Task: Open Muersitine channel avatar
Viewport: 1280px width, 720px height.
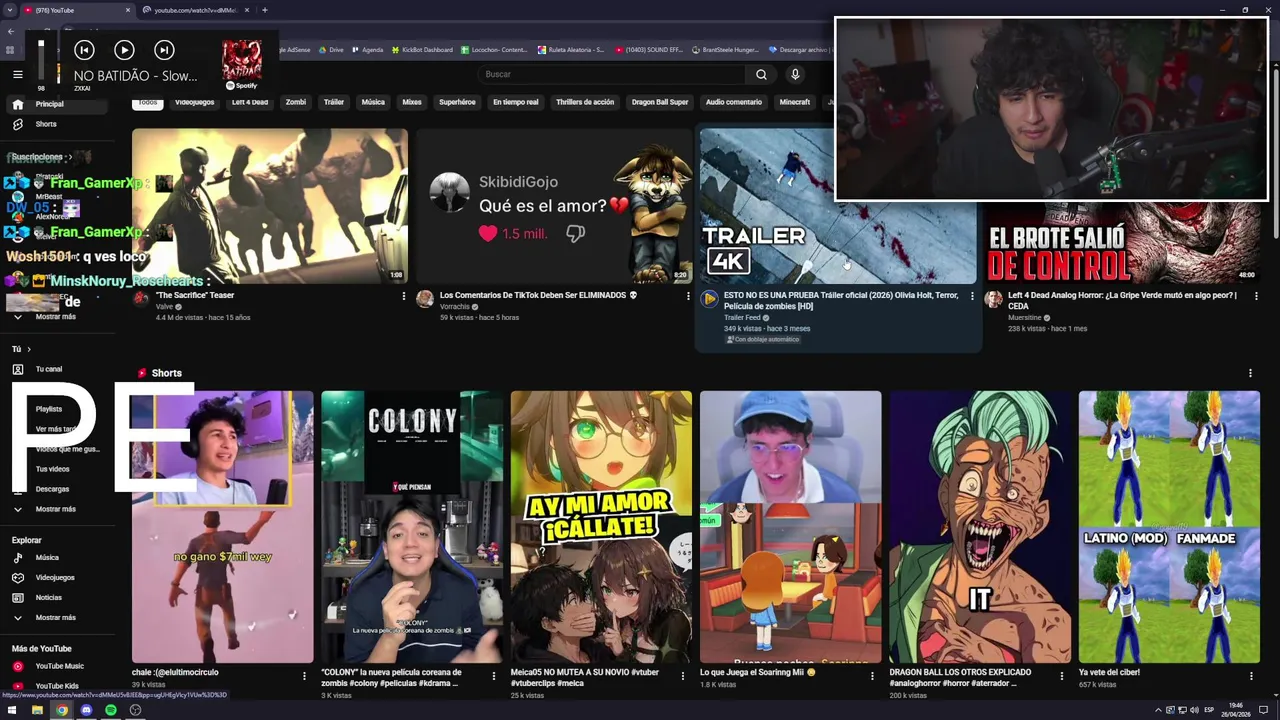Action: tap(993, 299)
